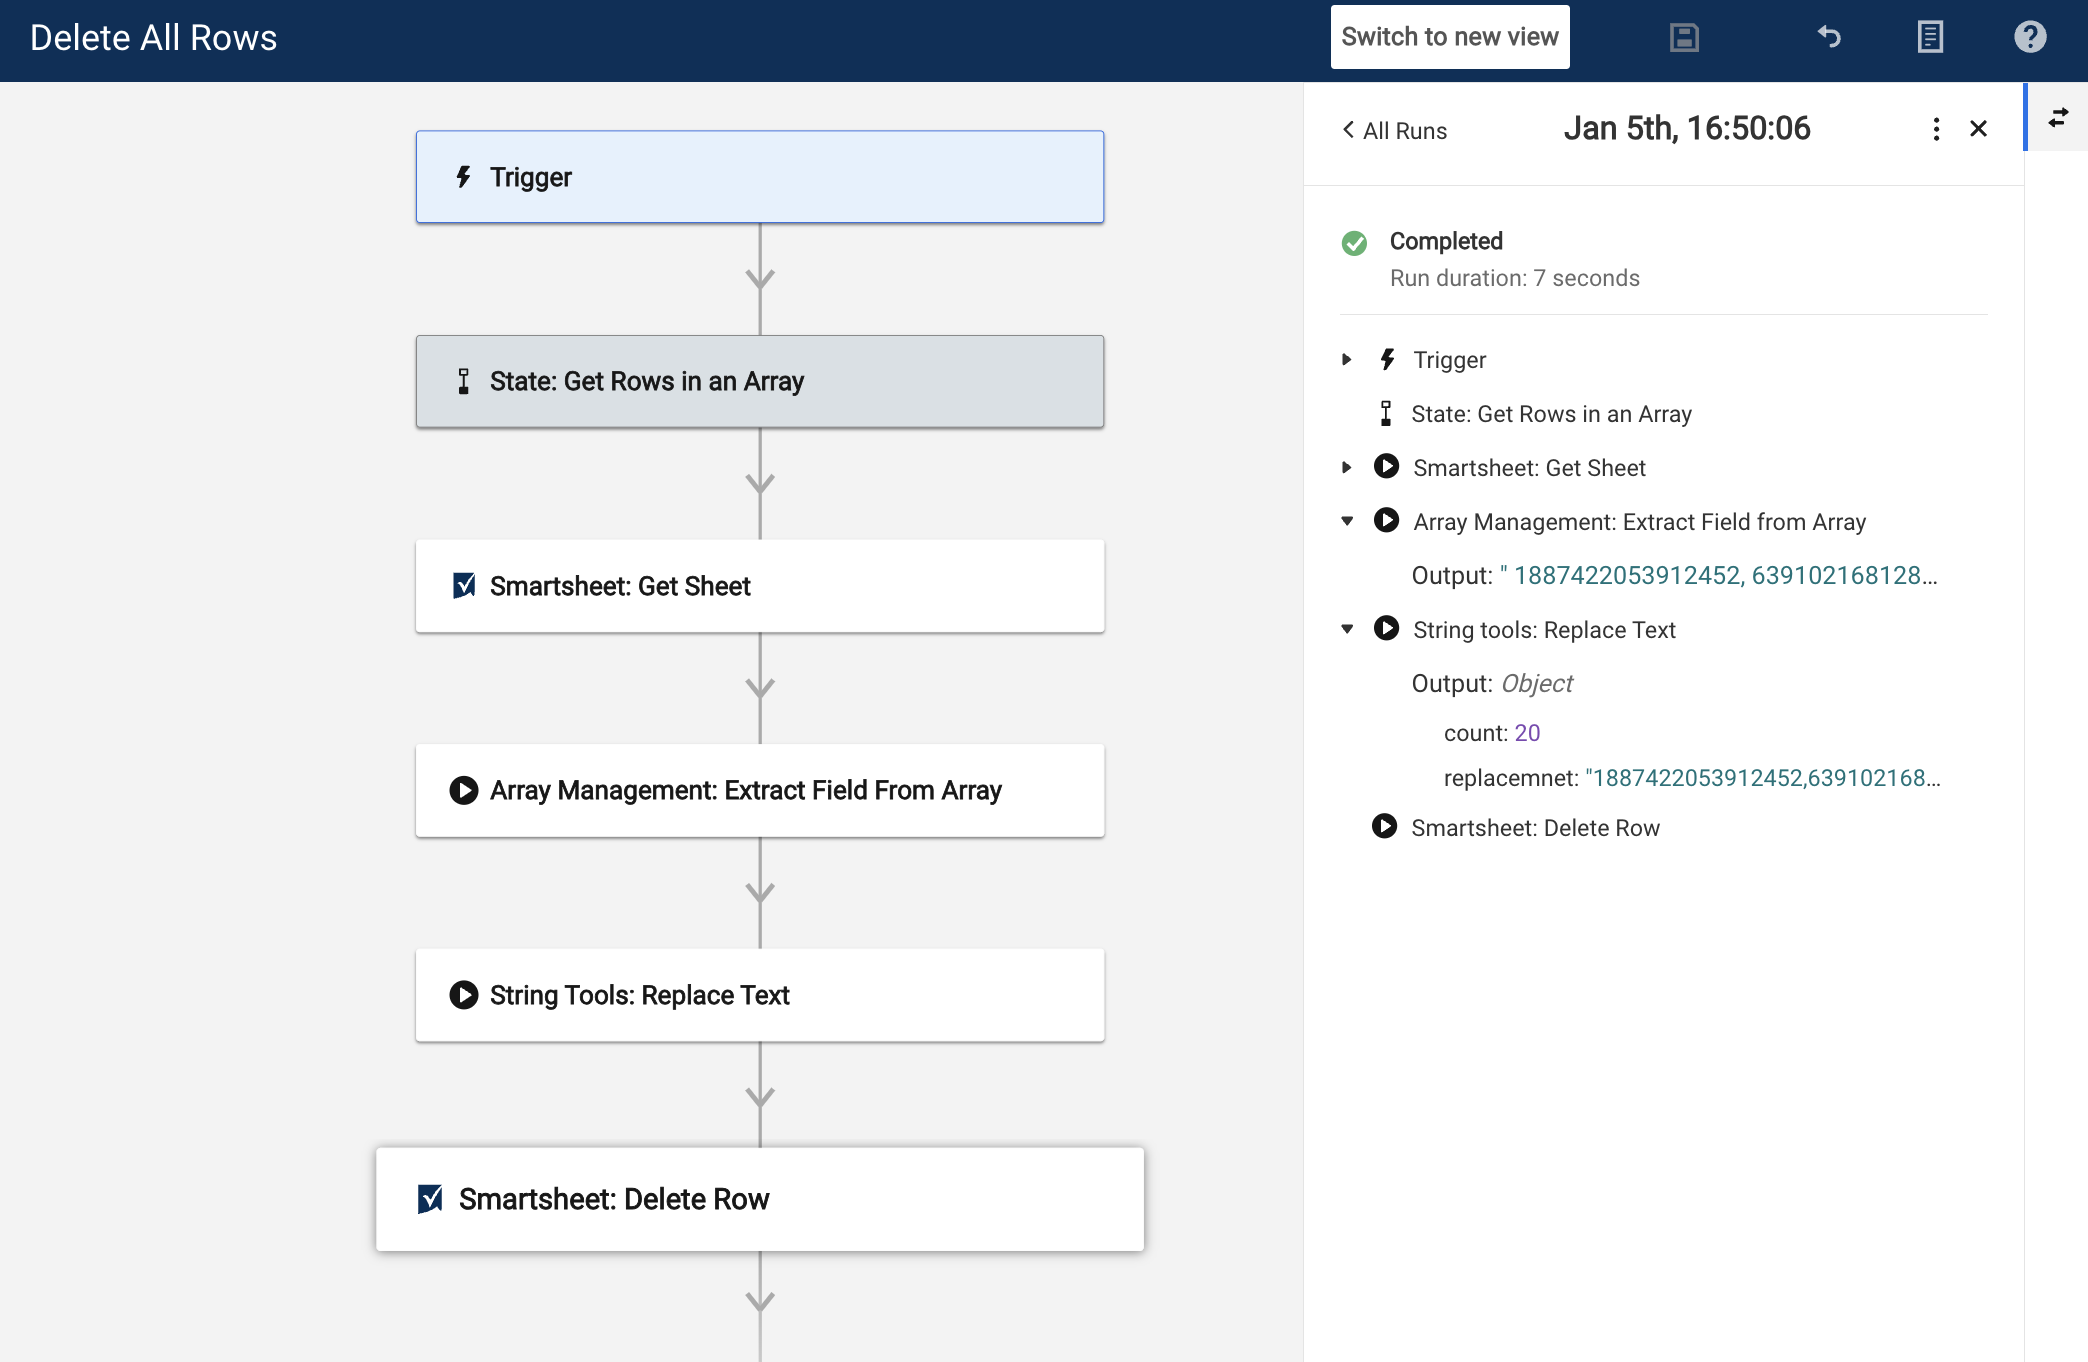2088x1362 pixels.
Task: Select the Trigger module on canvas
Action: (760, 177)
